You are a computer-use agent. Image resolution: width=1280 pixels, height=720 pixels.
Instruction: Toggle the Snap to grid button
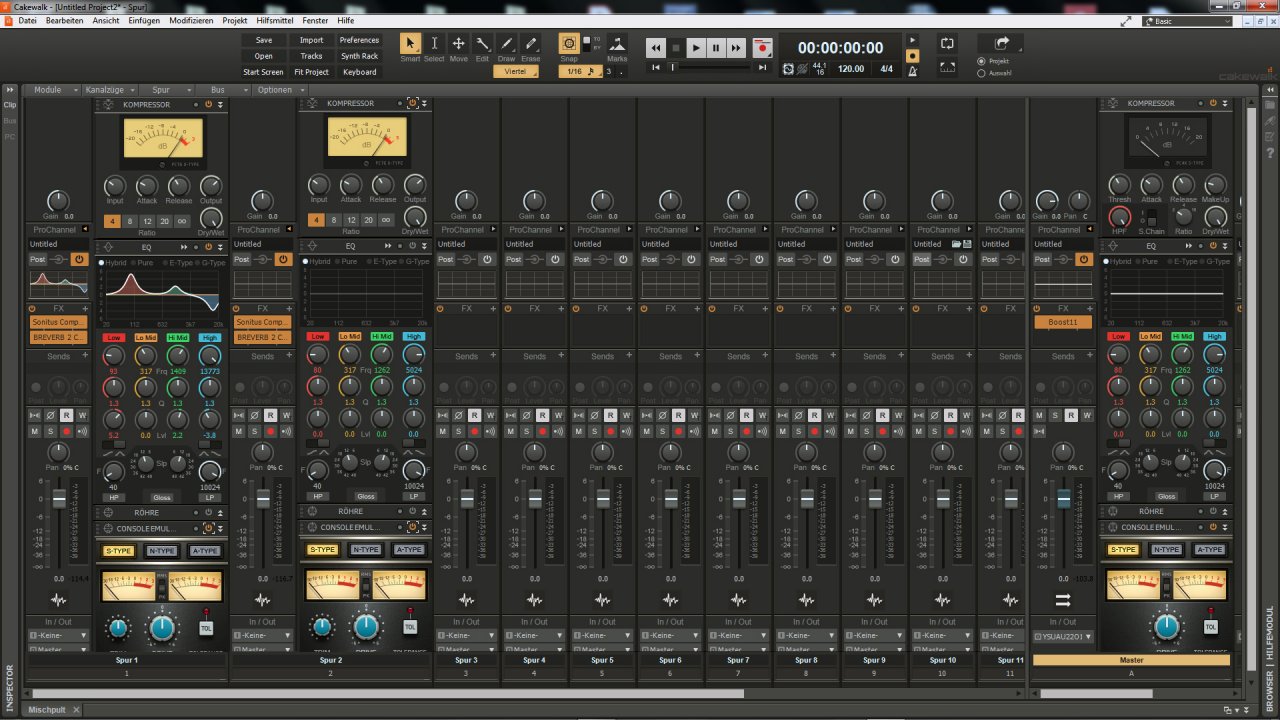tap(568, 44)
